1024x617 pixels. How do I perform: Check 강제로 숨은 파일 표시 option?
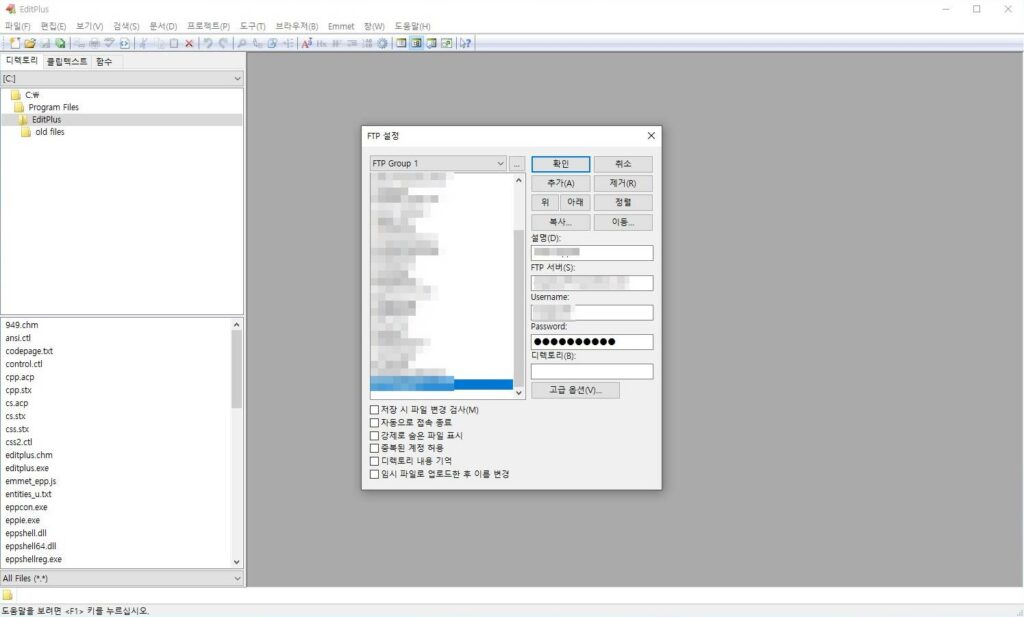374,434
